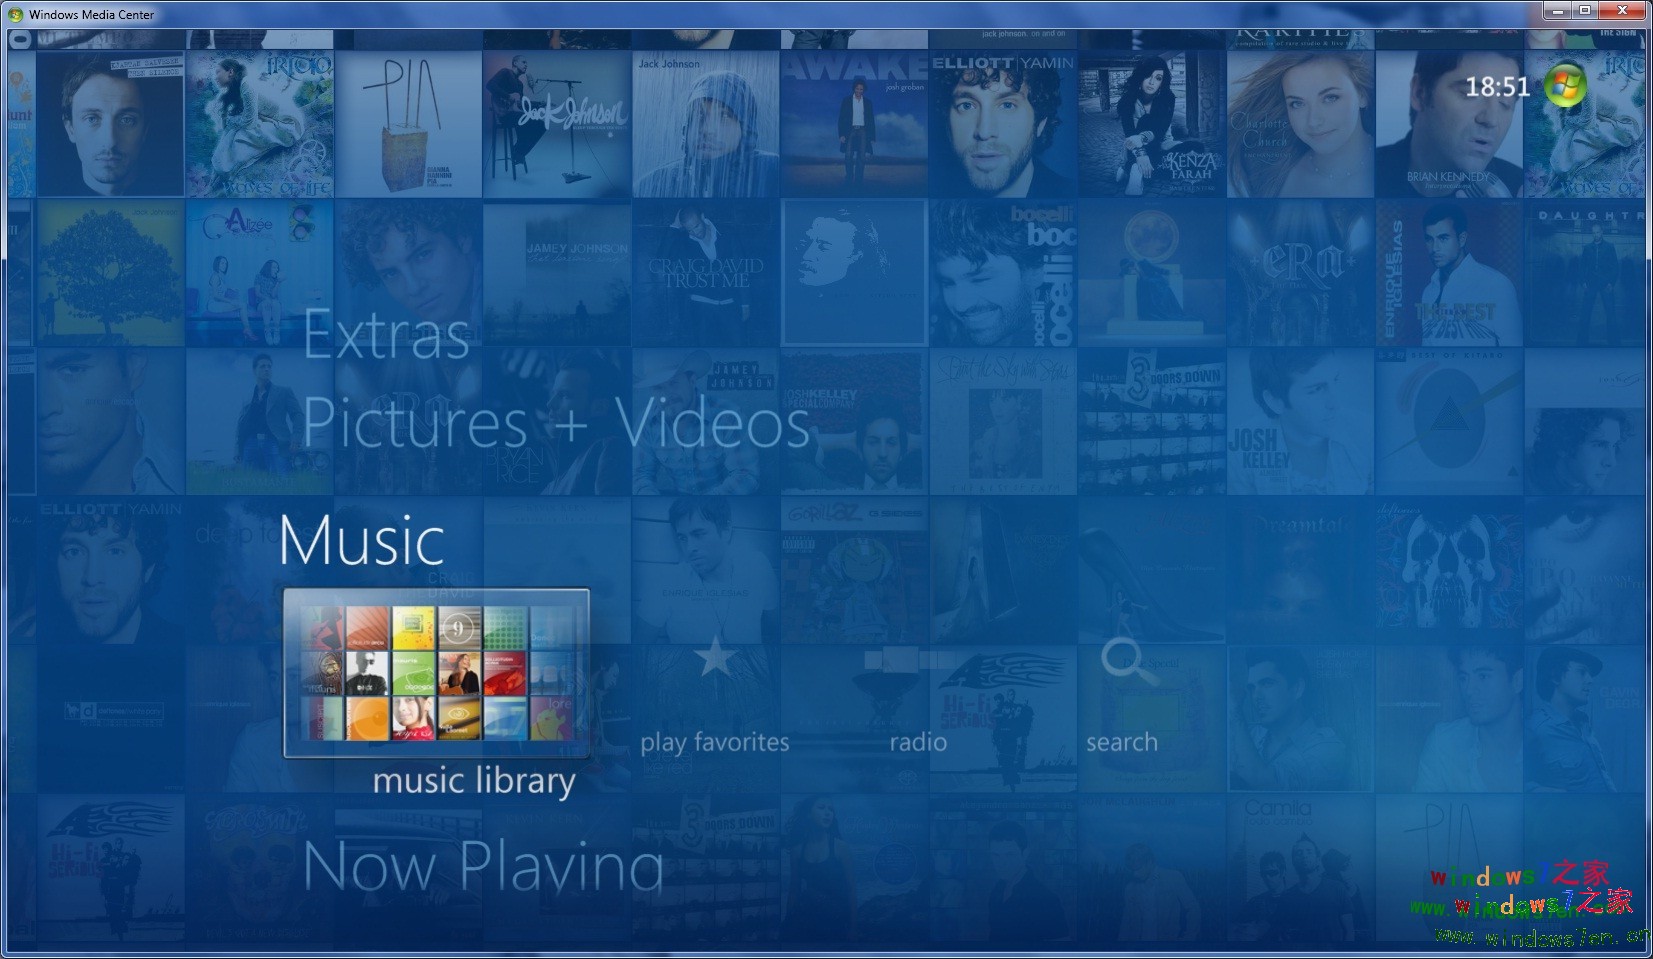Open the music library tile
The width and height of the screenshot is (1653, 959).
point(436,673)
